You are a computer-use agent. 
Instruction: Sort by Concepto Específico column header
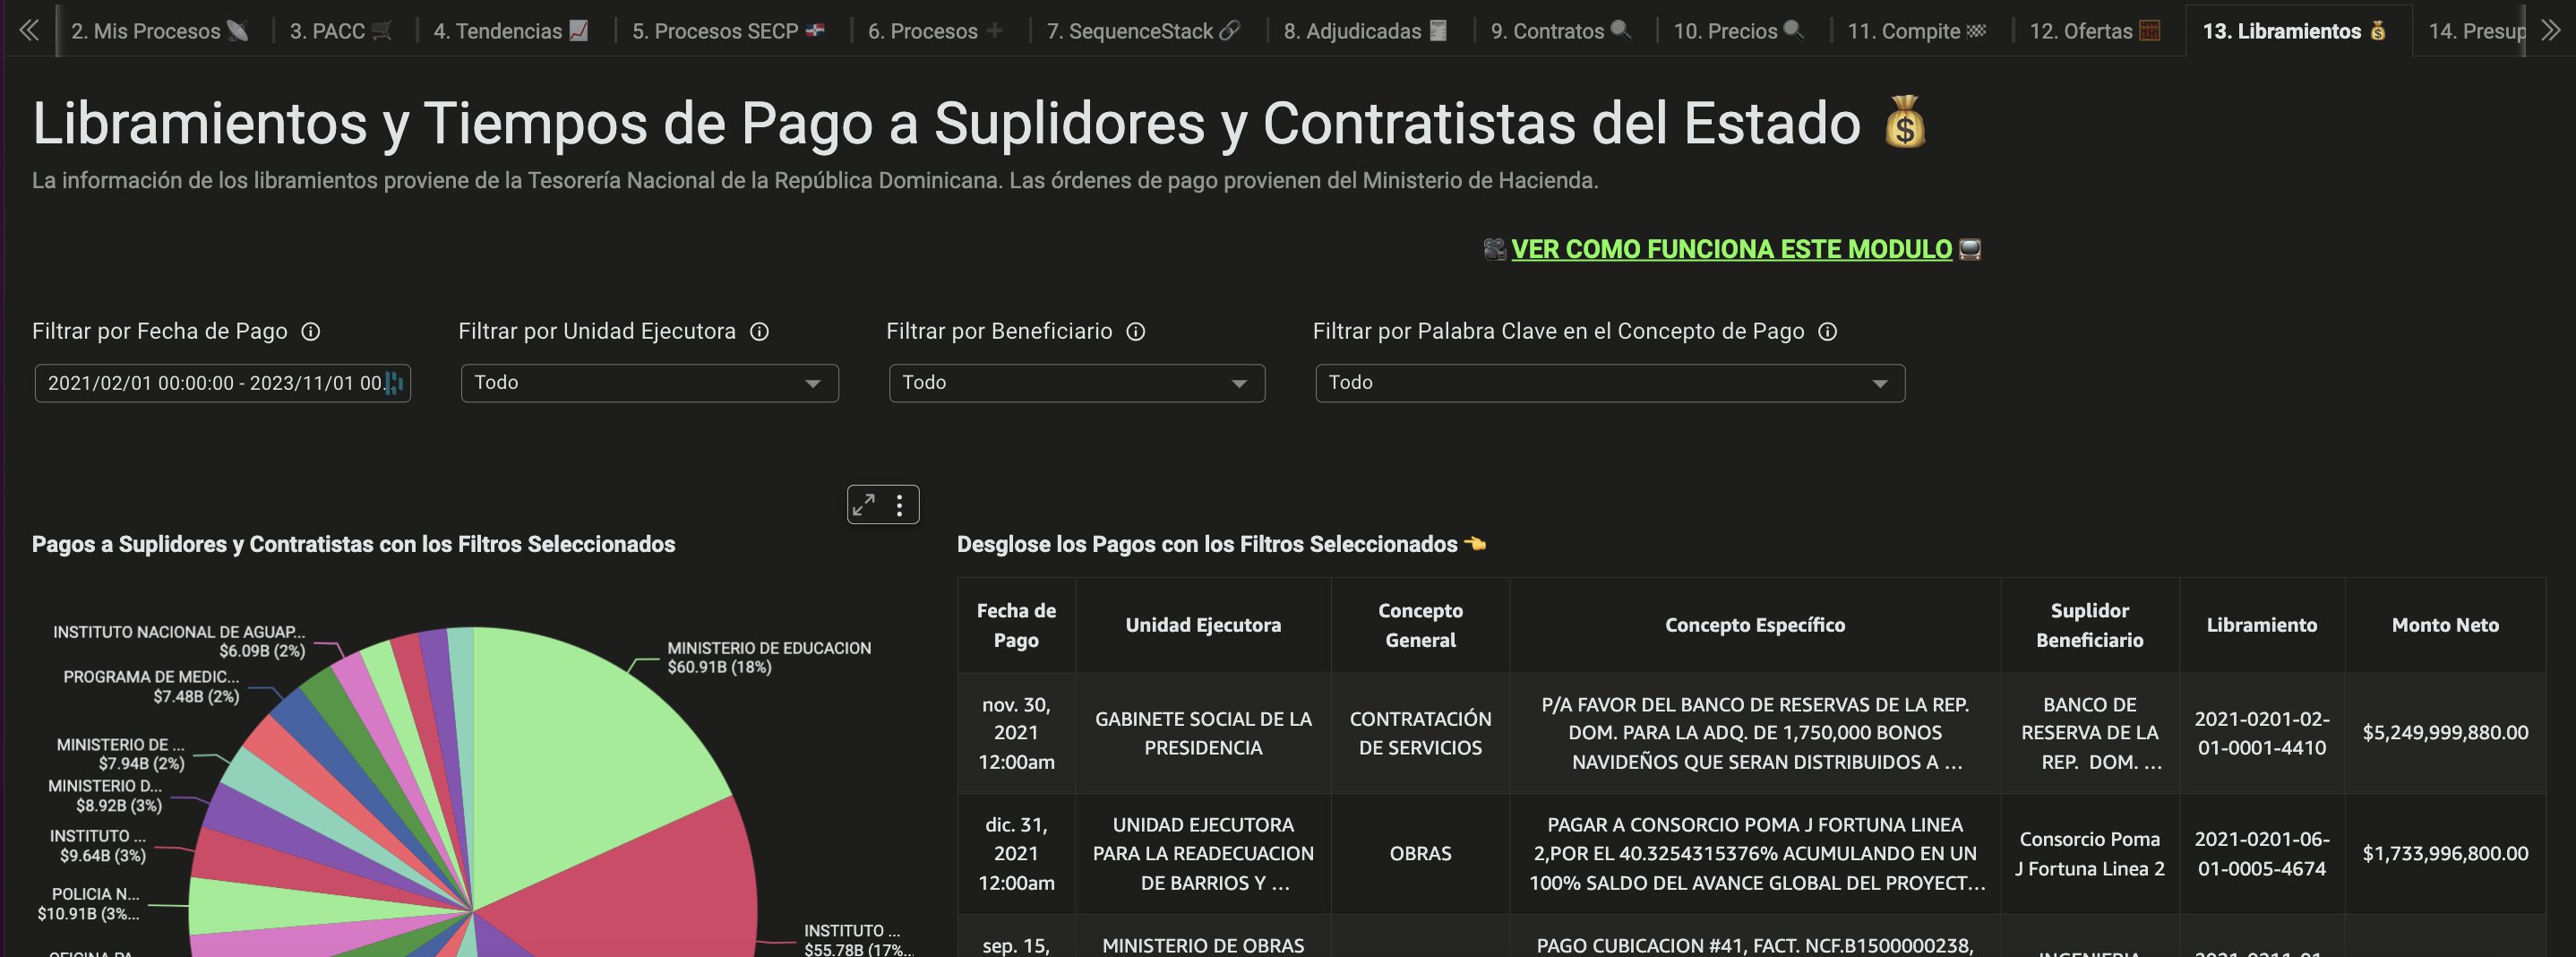pyautogui.click(x=1755, y=625)
